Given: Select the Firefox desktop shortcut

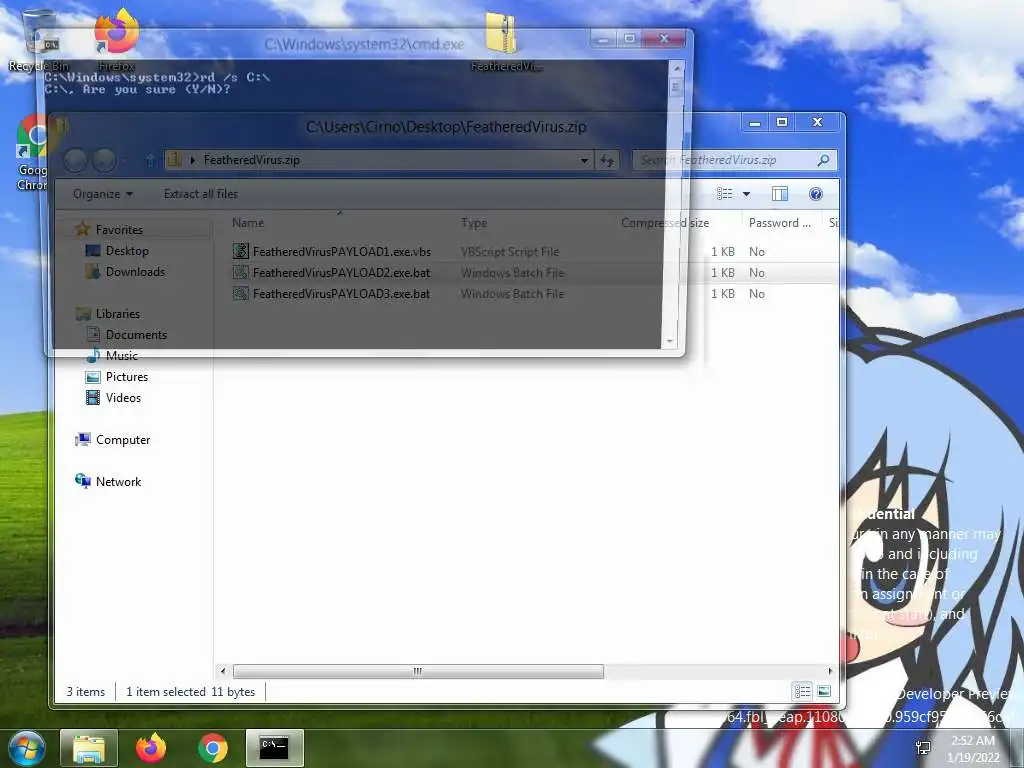Looking at the screenshot, I should click(x=116, y=39).
